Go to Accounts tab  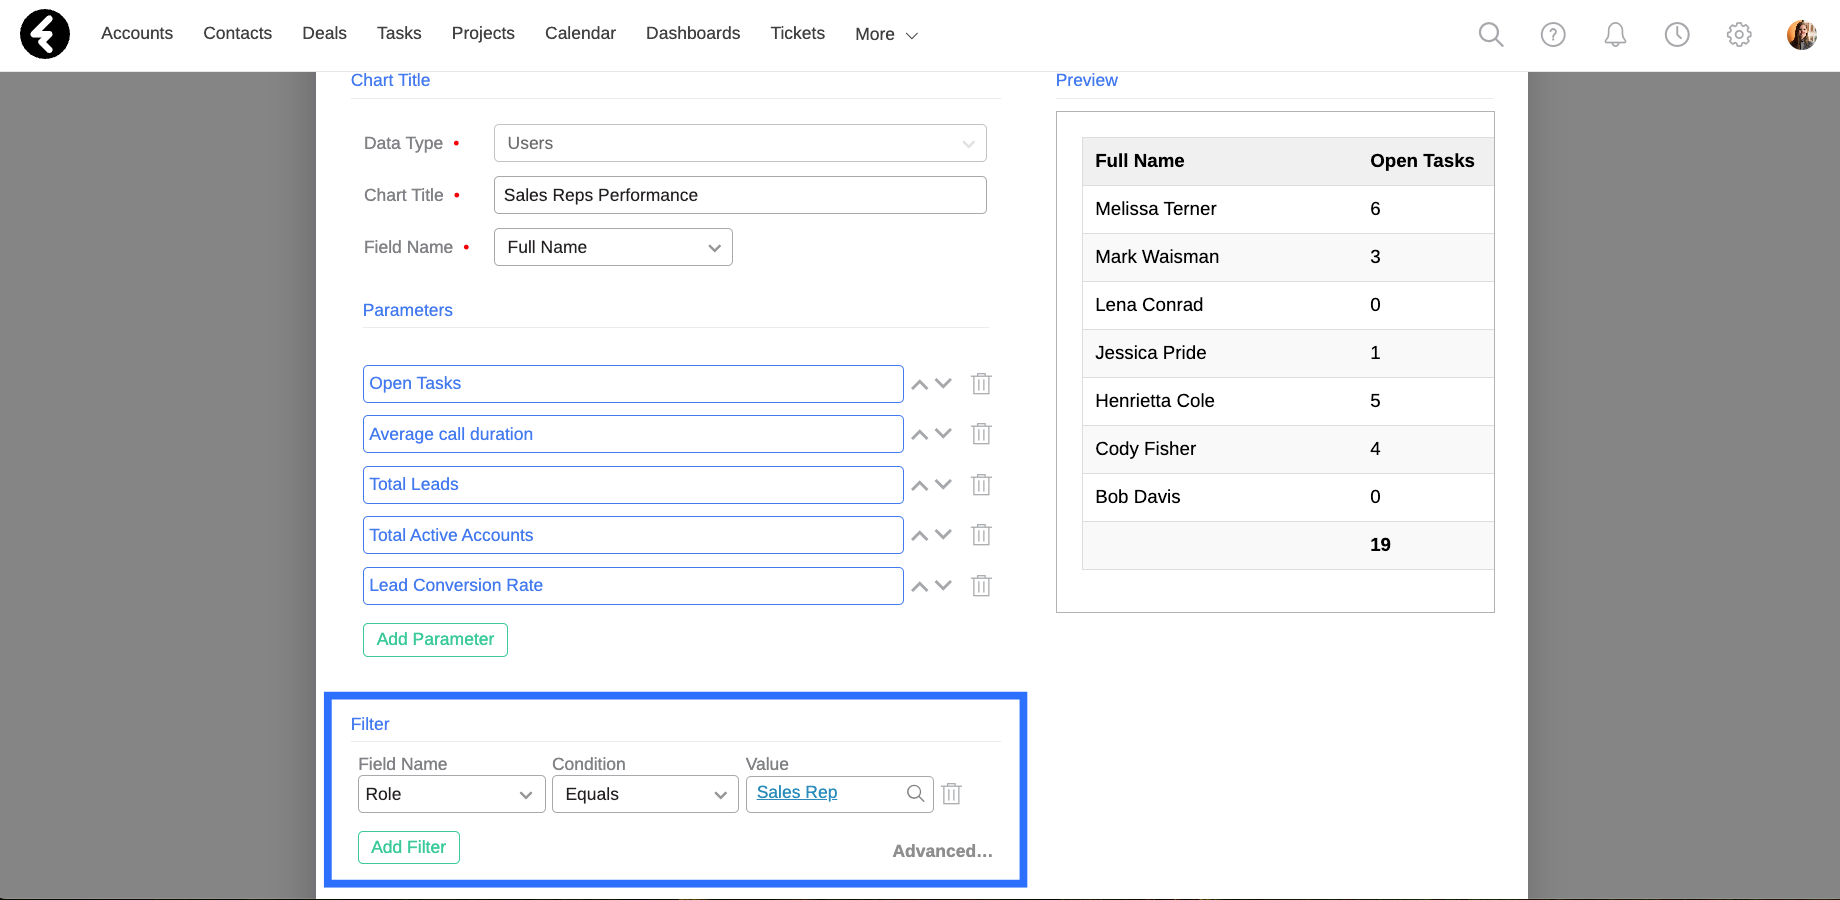(x=137, y=33)
